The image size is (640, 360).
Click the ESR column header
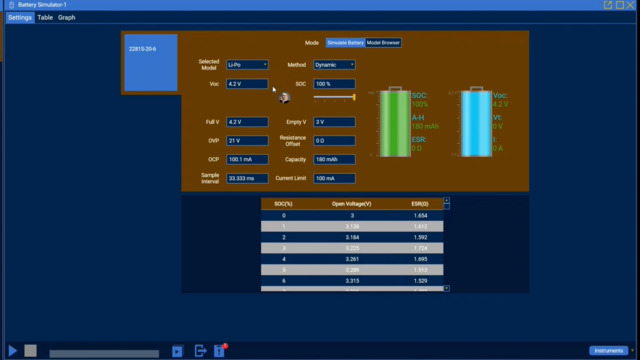click(420, 204)
